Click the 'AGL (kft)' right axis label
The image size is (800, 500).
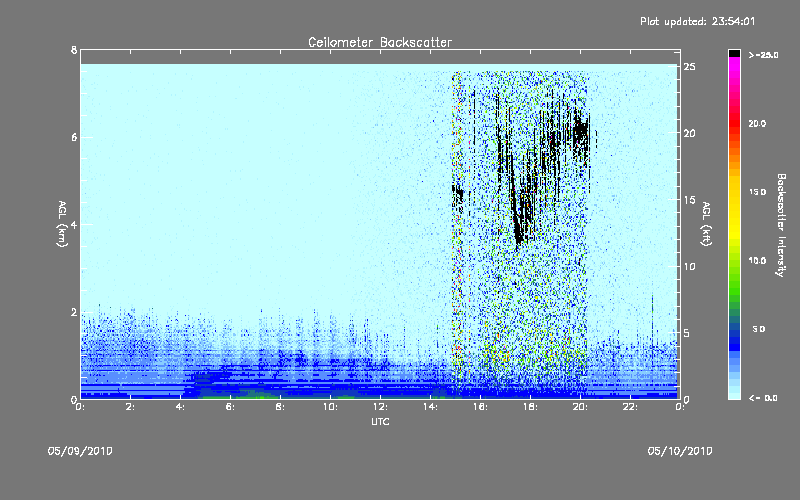point(706,224)
